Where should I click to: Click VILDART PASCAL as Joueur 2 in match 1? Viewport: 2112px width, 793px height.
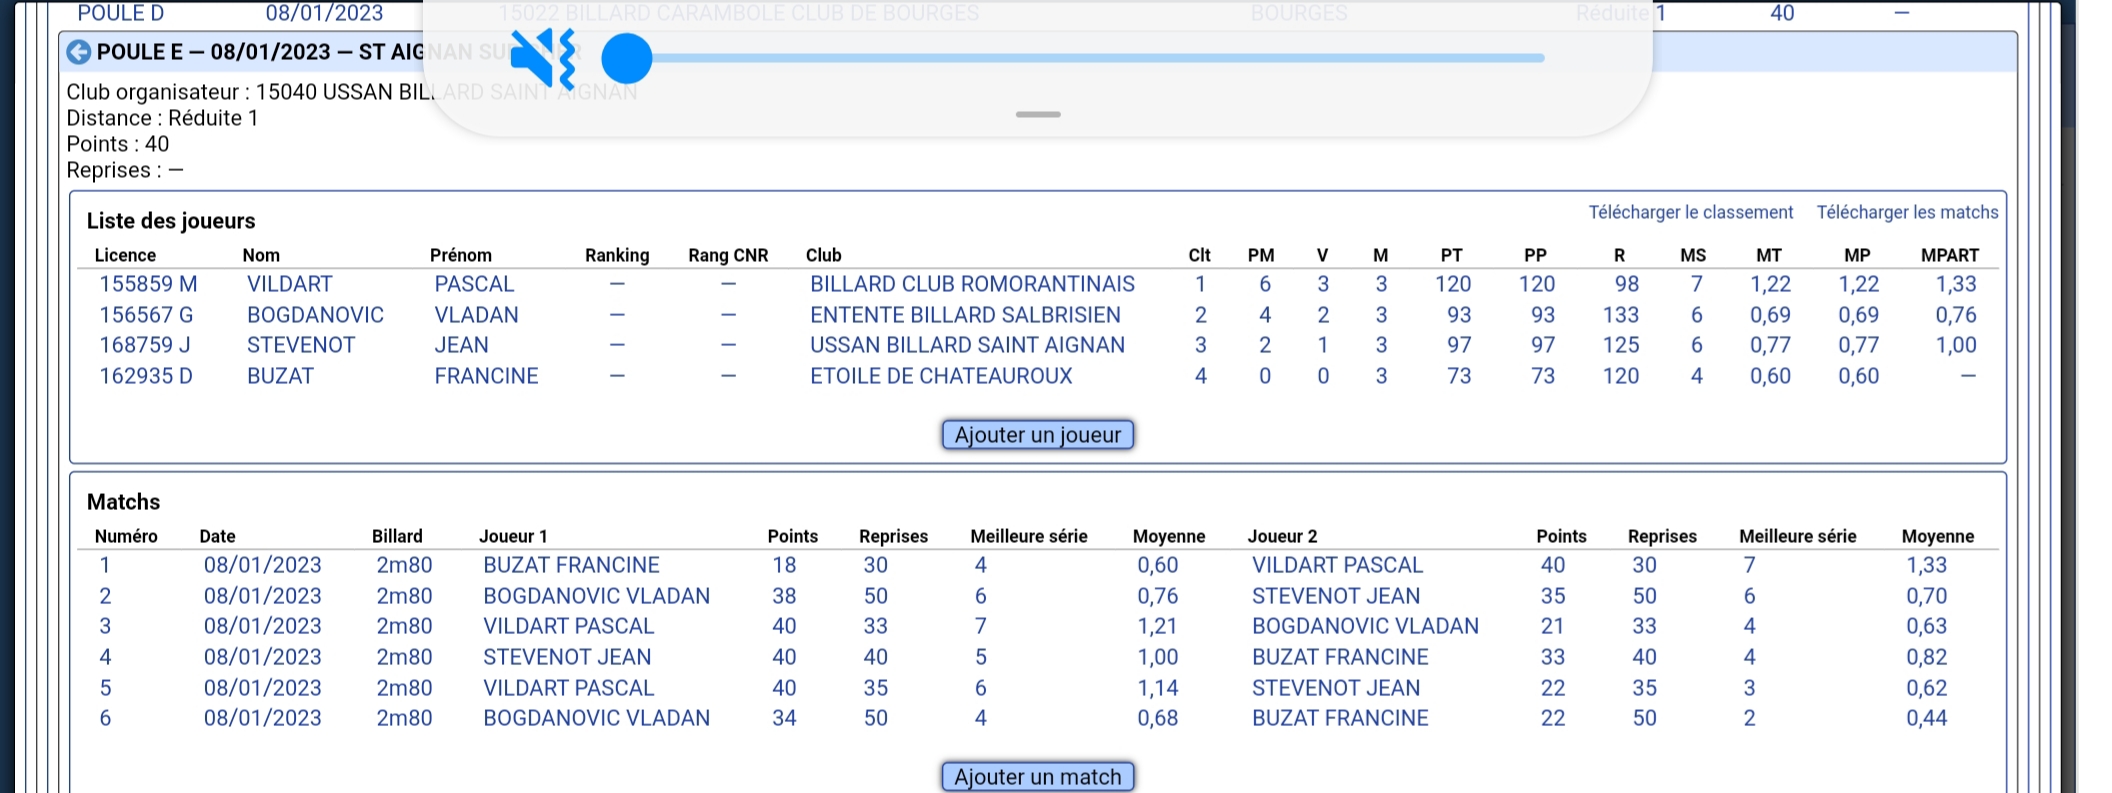tap(1337, 565)
